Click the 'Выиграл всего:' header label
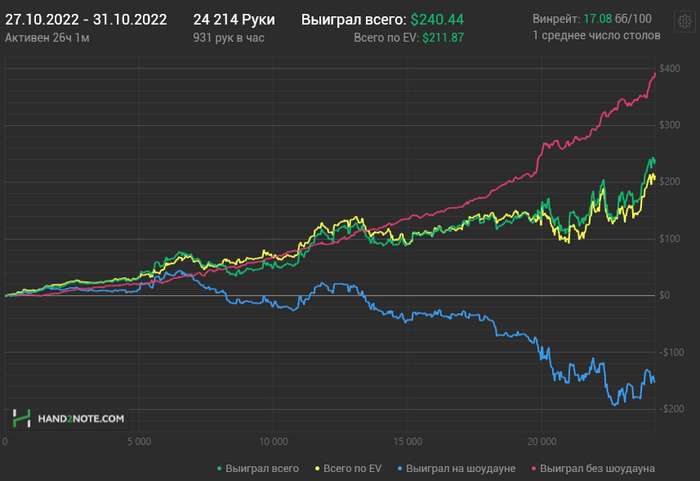The height and width of the screenshot is (481, 700). point(354,20)
